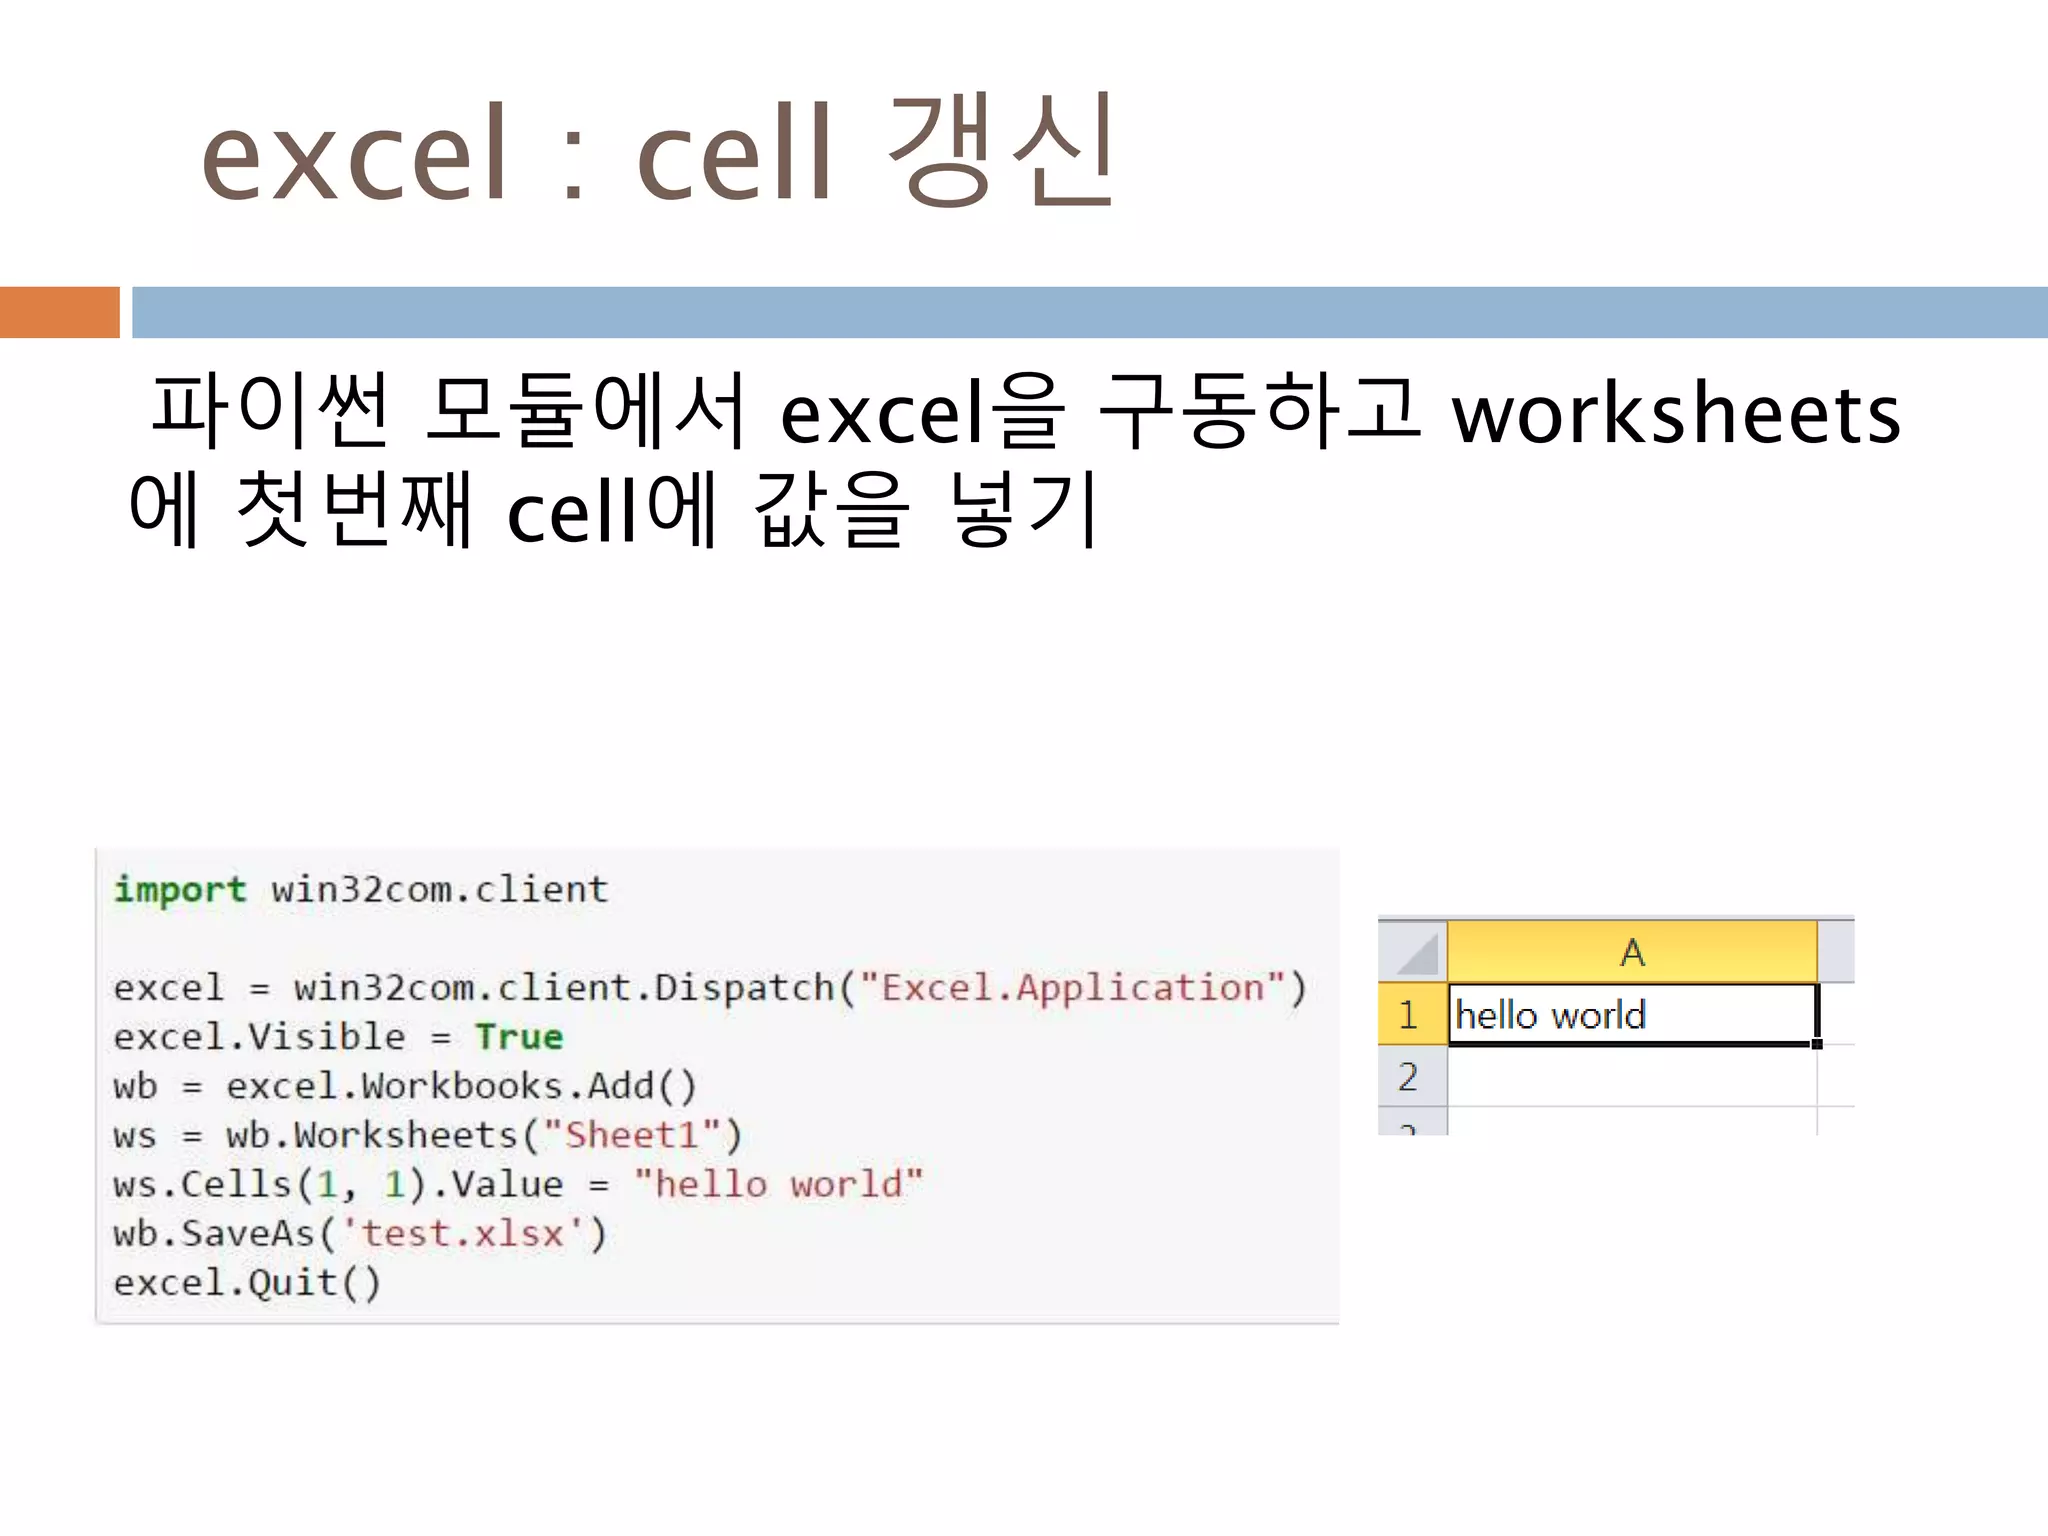Click the "Sheet1" string in the code
The width and height of the screenshot is (2048, 1536).
[x=631, y=1135]
